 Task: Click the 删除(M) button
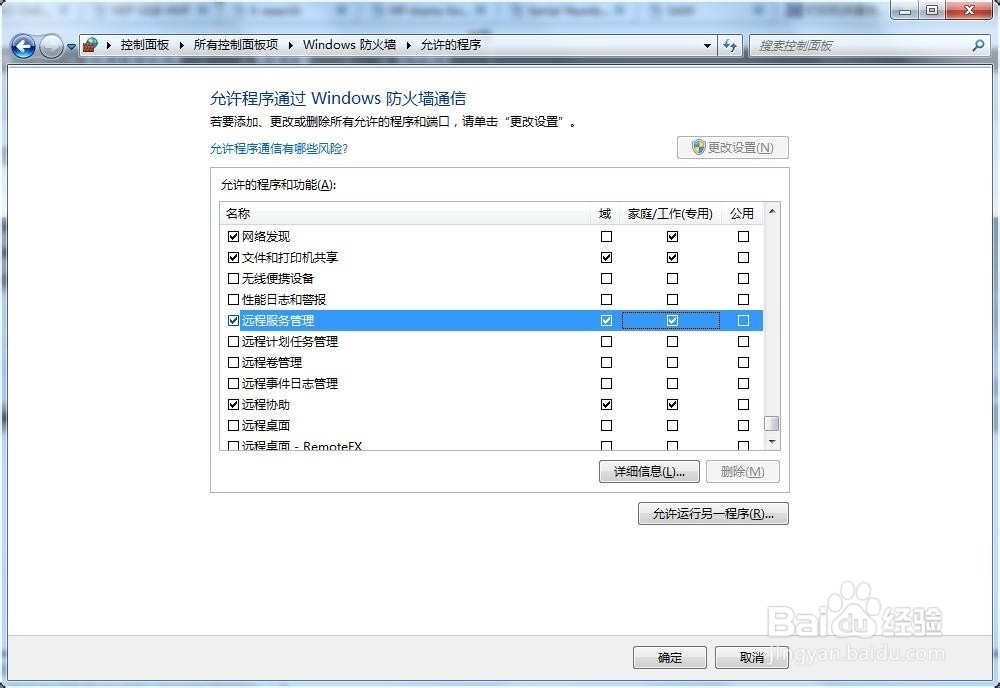(742, 472)
